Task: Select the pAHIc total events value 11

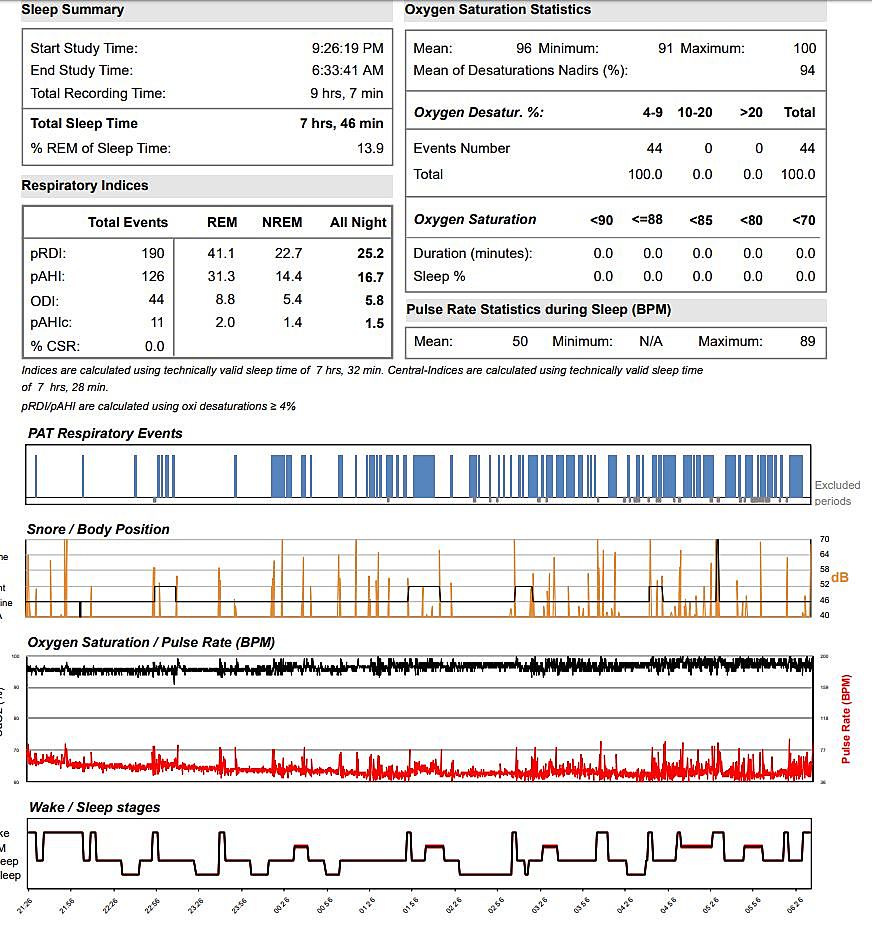Action: [x=157, y=323]
